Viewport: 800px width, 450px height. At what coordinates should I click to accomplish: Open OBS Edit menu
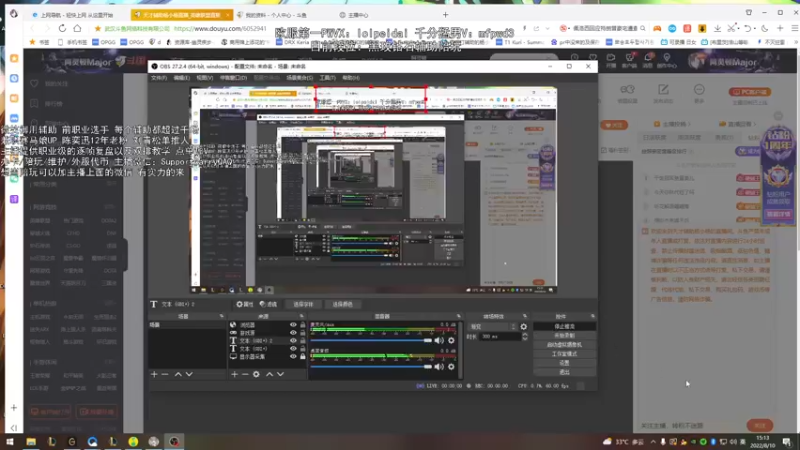182,78
